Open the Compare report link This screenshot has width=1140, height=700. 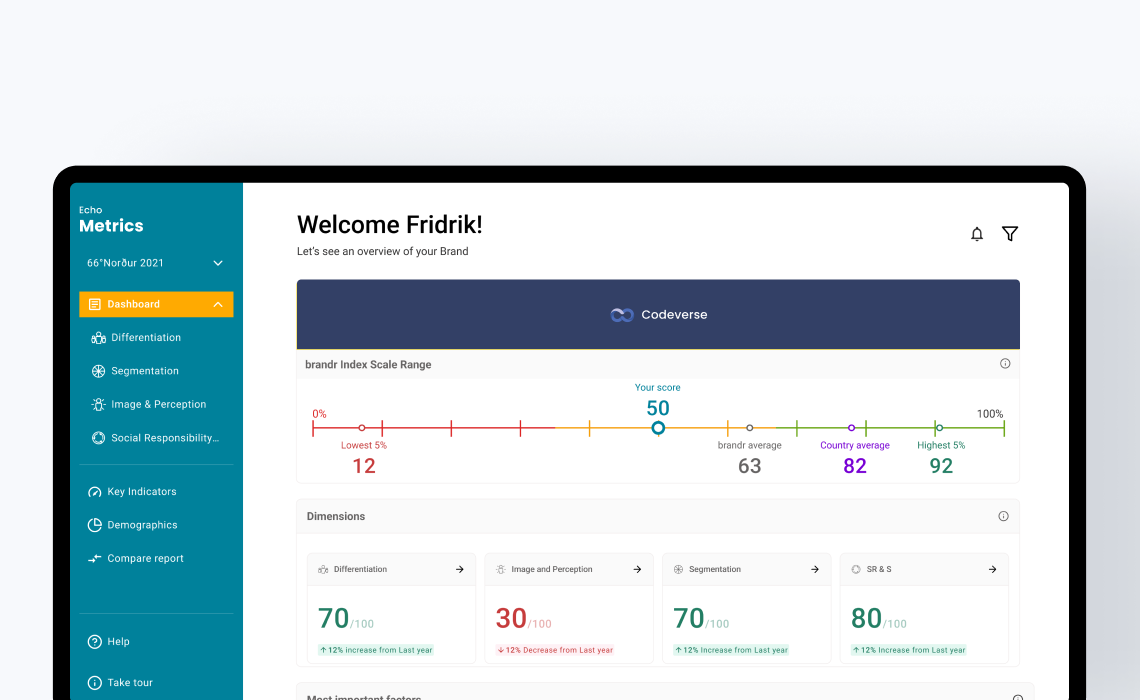point(145,559)
